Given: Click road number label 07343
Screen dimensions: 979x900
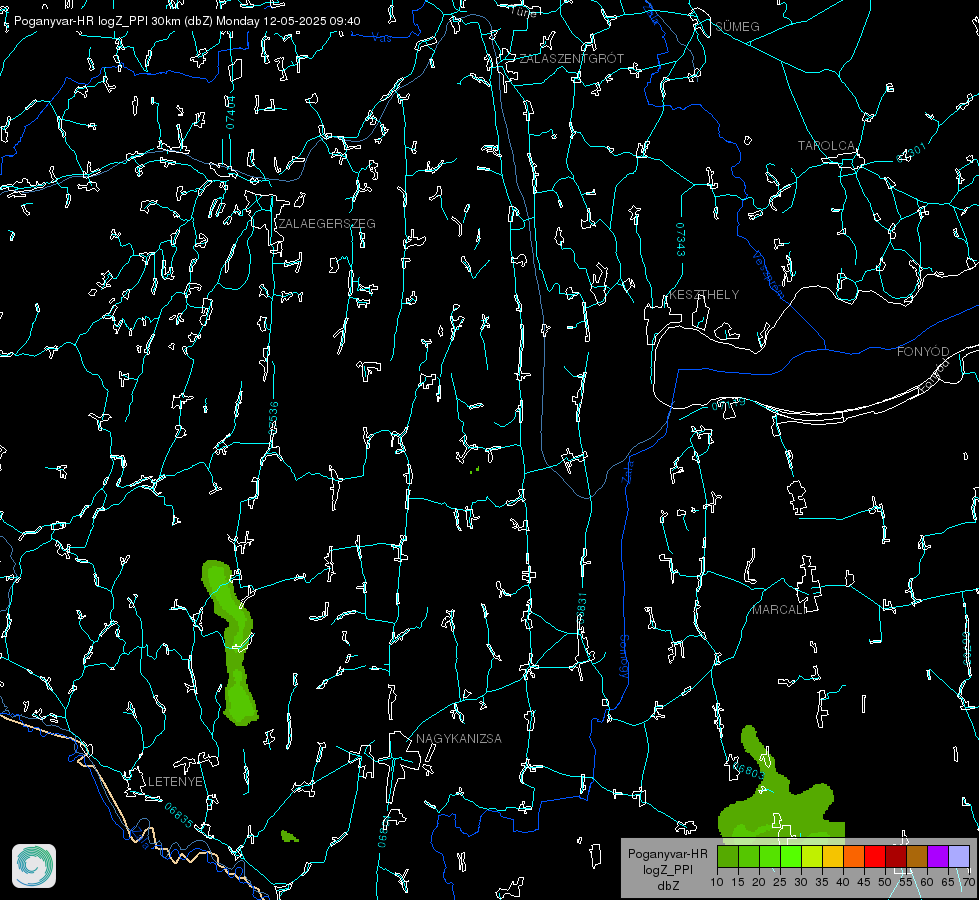Looking at the screenshot, I should click(x=681, y=240).
